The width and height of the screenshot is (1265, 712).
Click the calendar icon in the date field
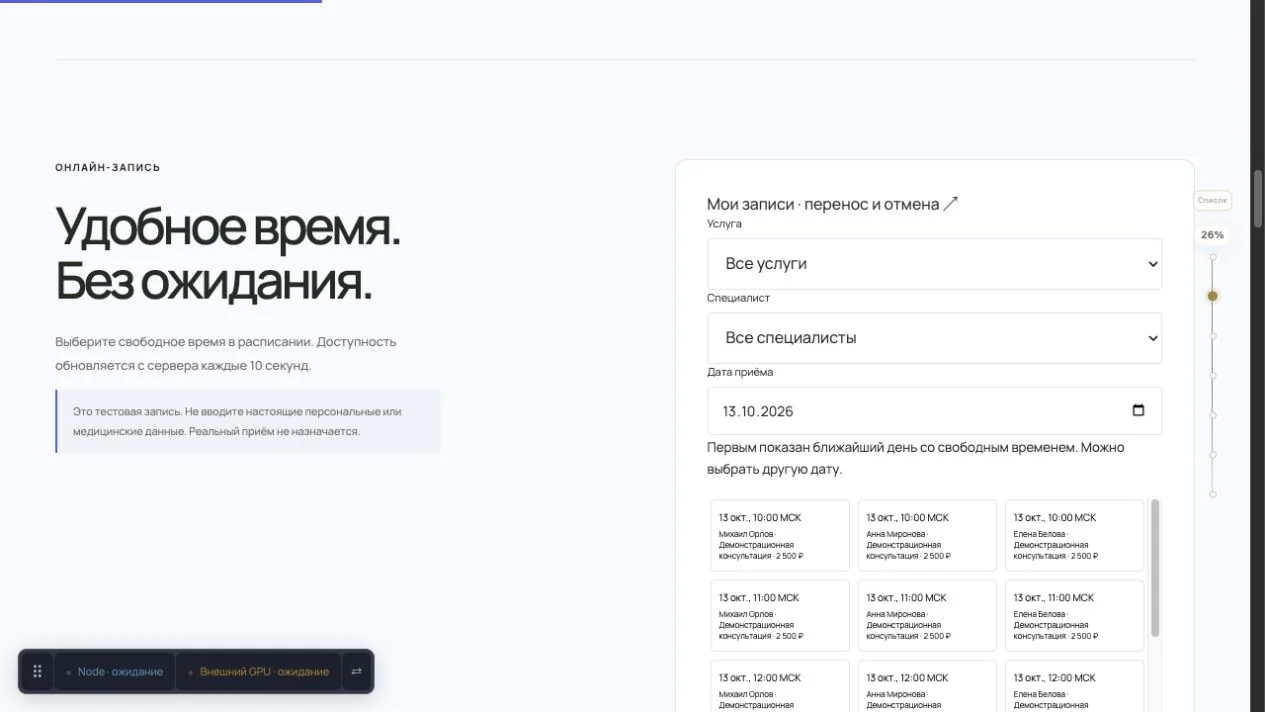tap(1138, 411)
